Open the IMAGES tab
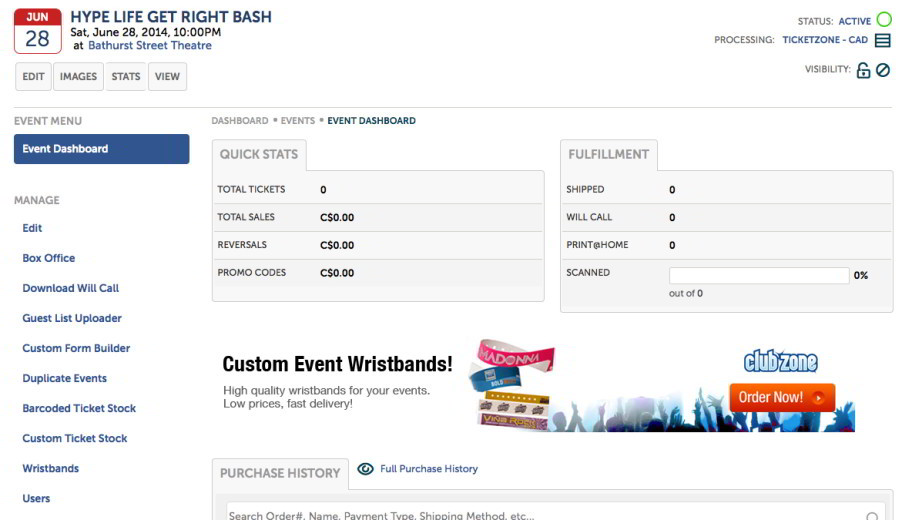 (x=79, y=77)
